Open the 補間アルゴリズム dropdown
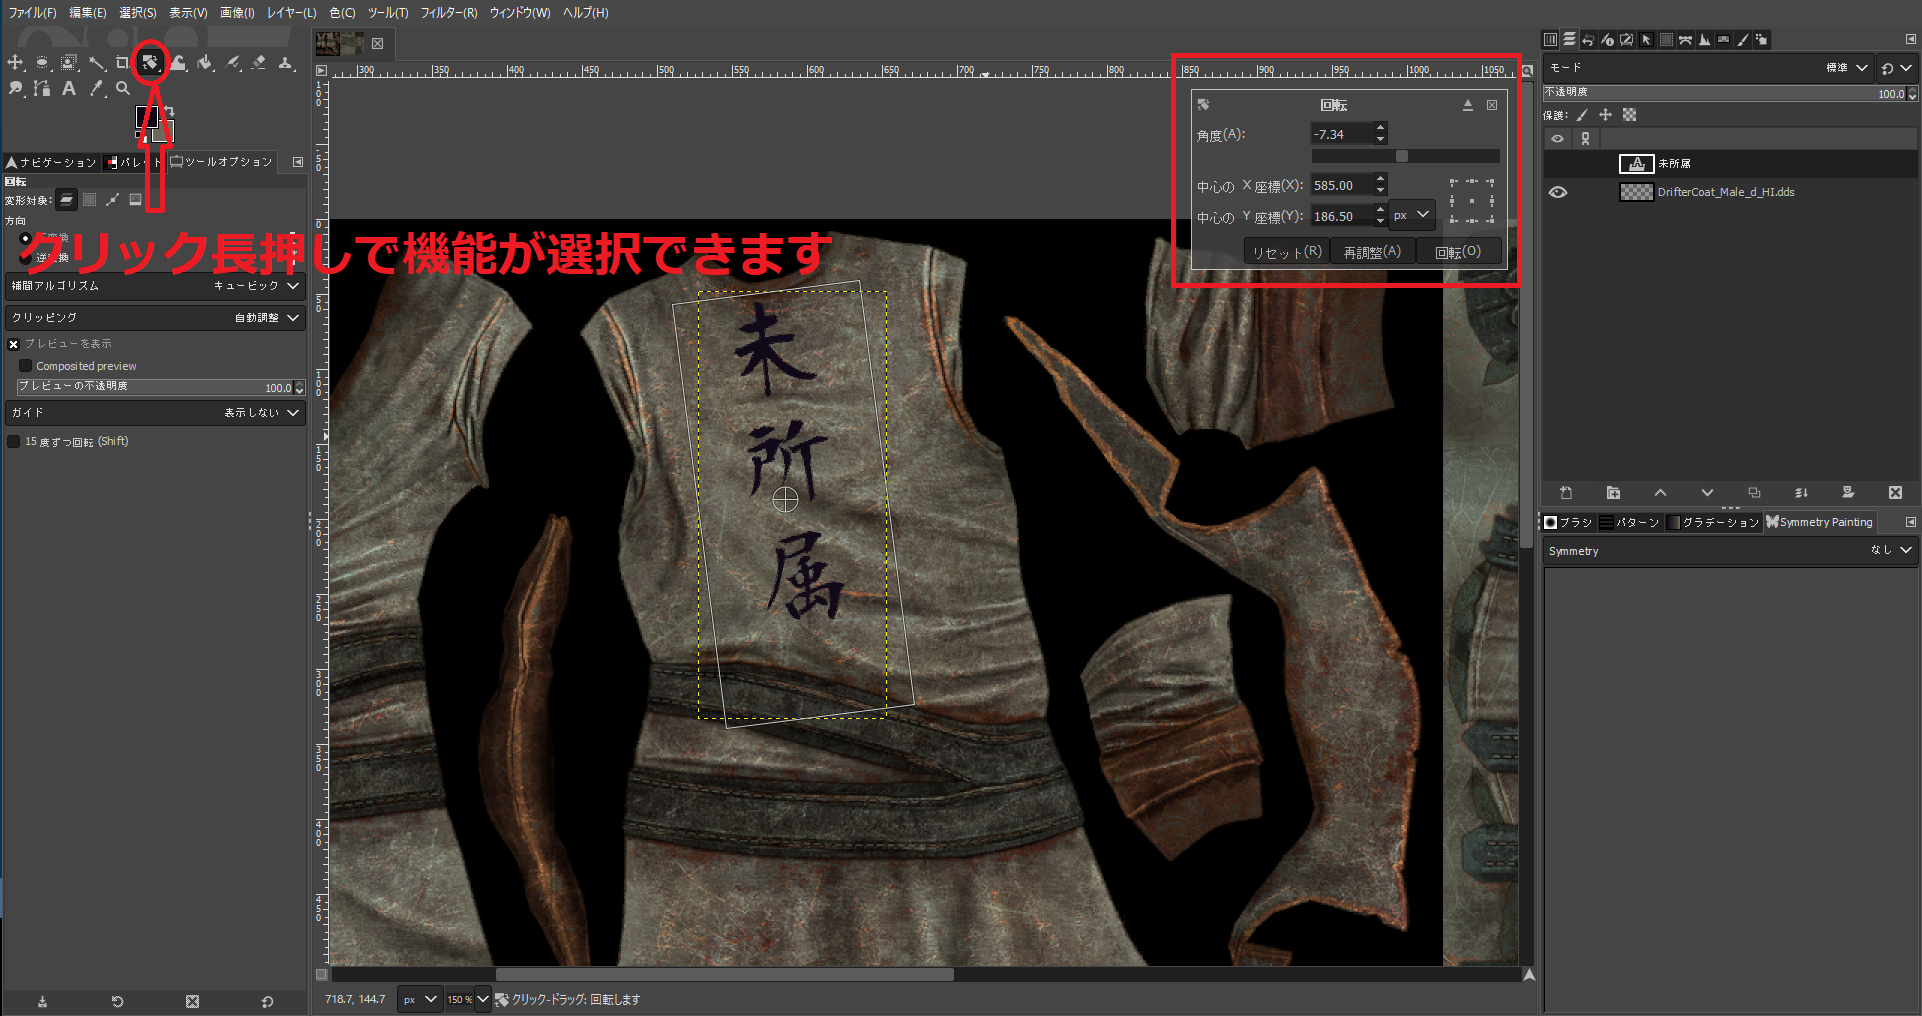The width and height of the screenshot is (1922, 1016). (155, 286)
